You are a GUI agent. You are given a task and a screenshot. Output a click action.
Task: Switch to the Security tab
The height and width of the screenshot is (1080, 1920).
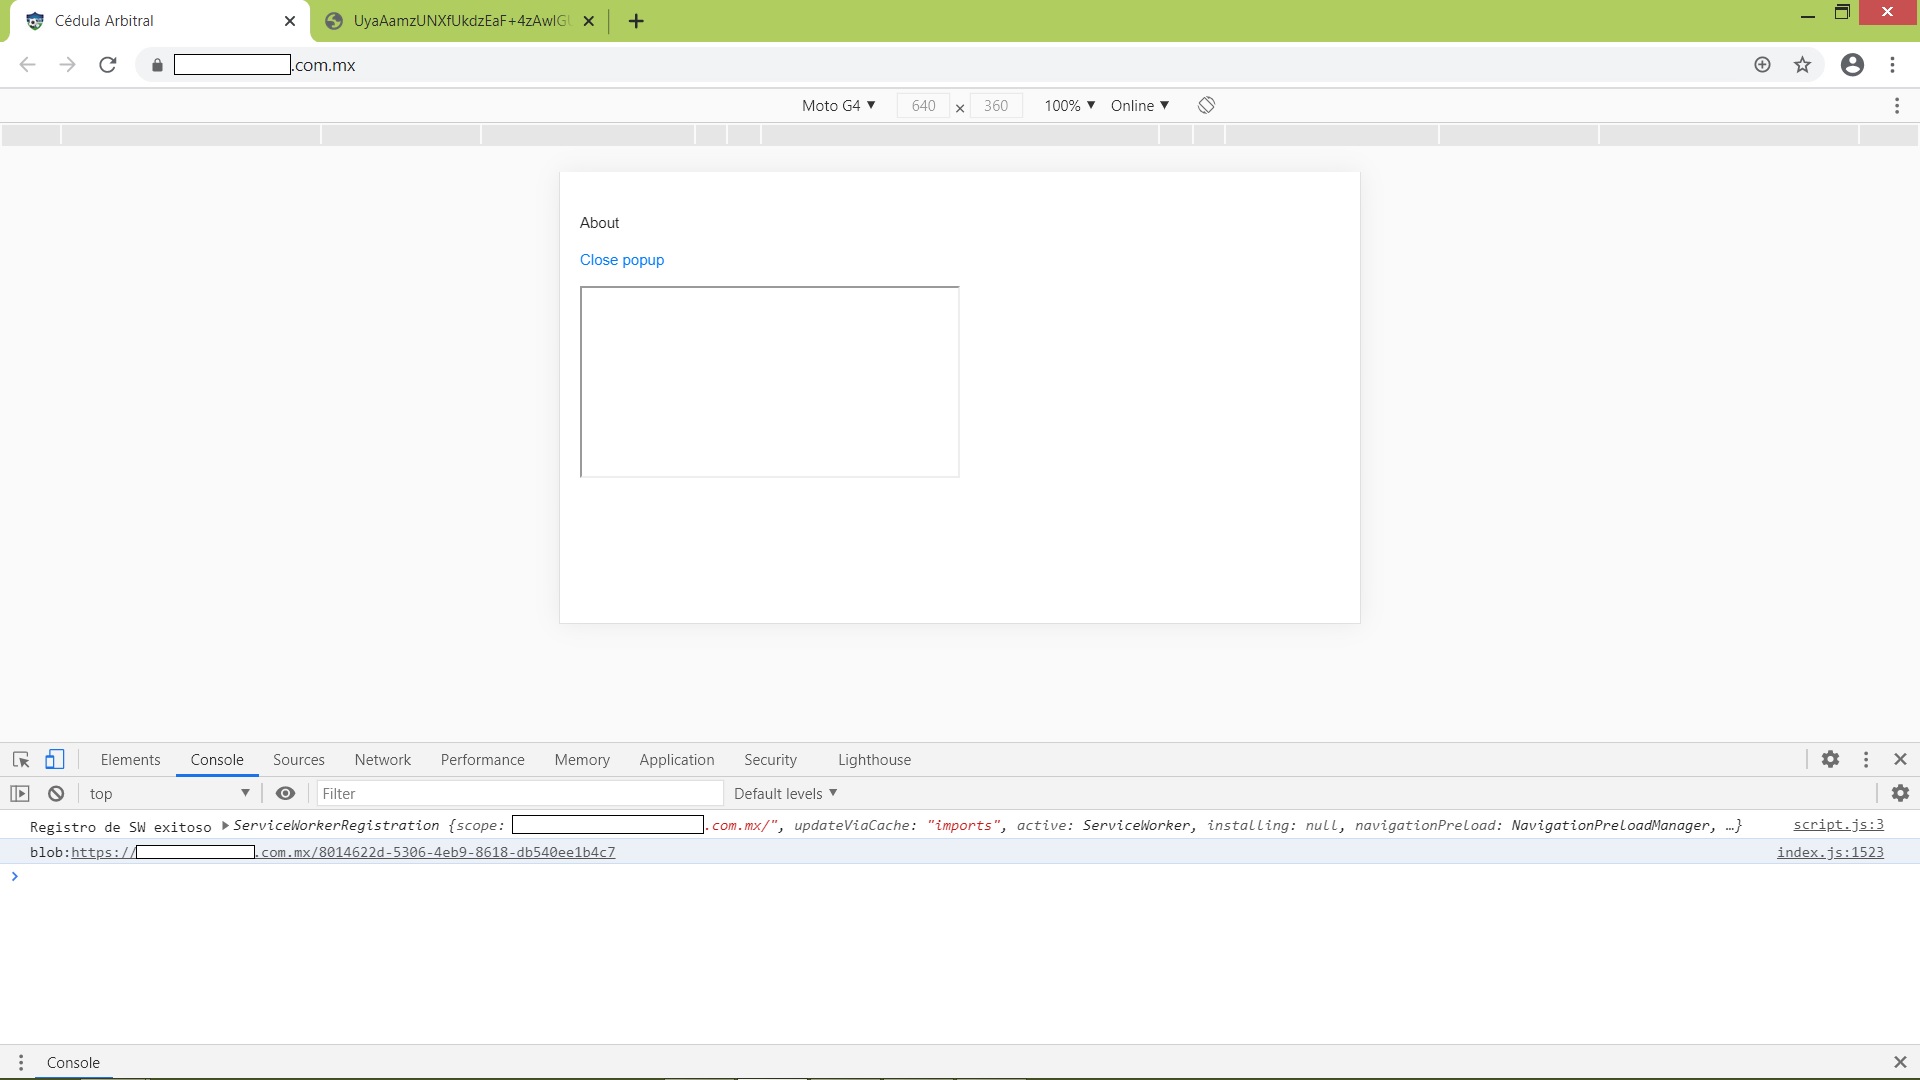(770, 759)
